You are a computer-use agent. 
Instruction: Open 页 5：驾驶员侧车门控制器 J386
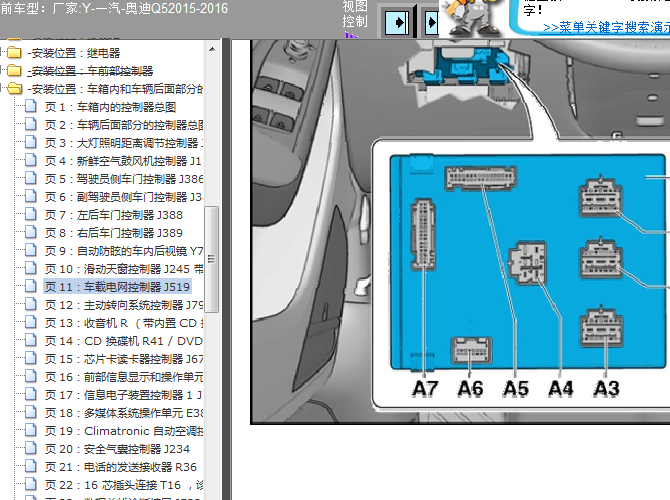[123, 179]
